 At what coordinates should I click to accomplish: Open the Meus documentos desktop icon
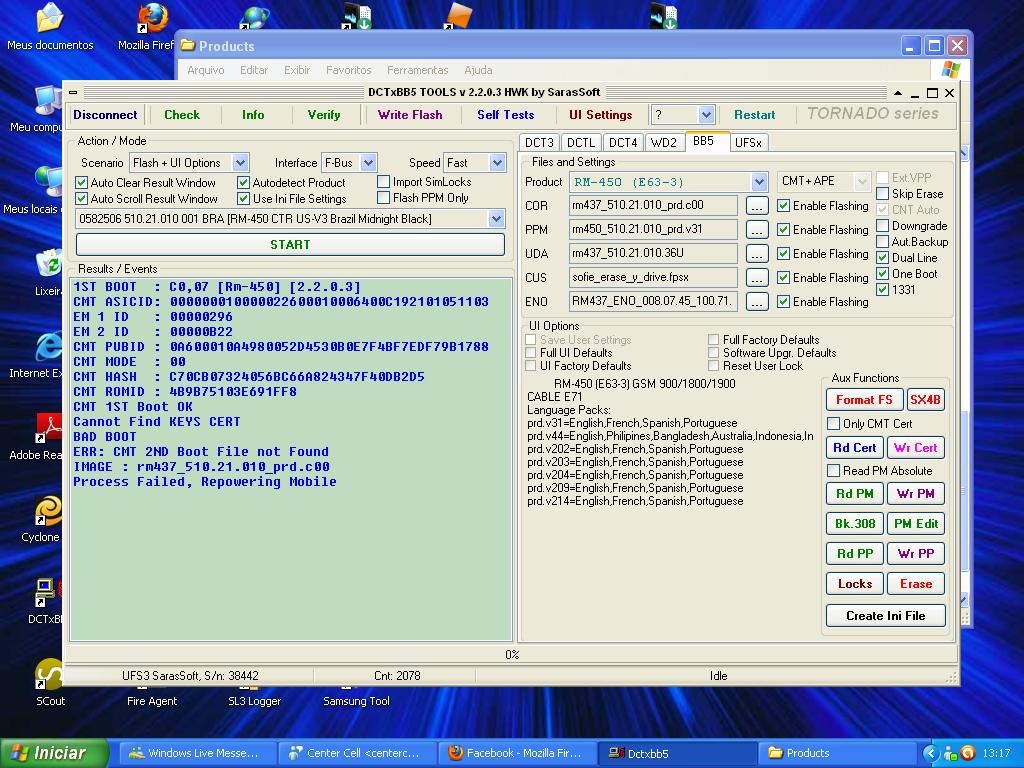coord(50,27)
